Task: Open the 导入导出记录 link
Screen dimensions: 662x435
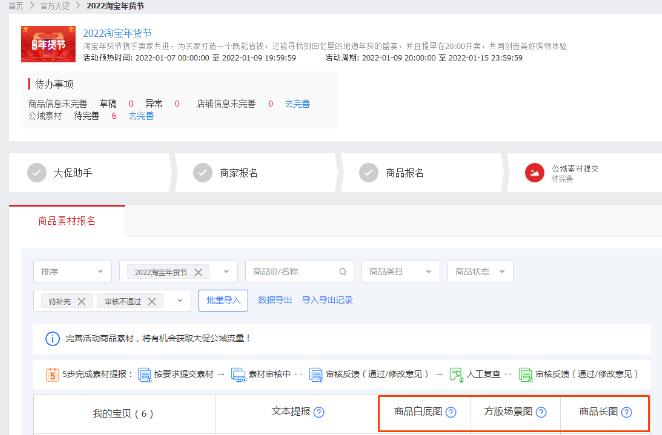Action: (x=327, y=300)
